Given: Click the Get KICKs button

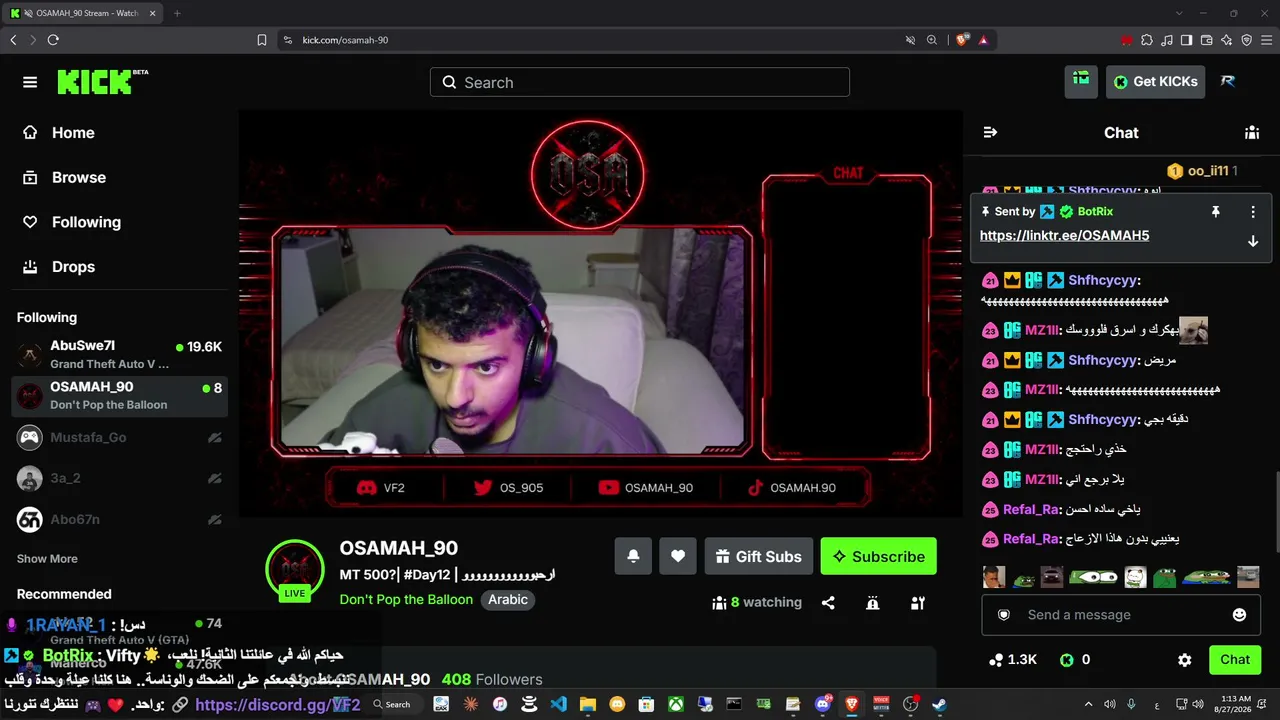Looking at the screenshot, I should tap(1155, 82).
